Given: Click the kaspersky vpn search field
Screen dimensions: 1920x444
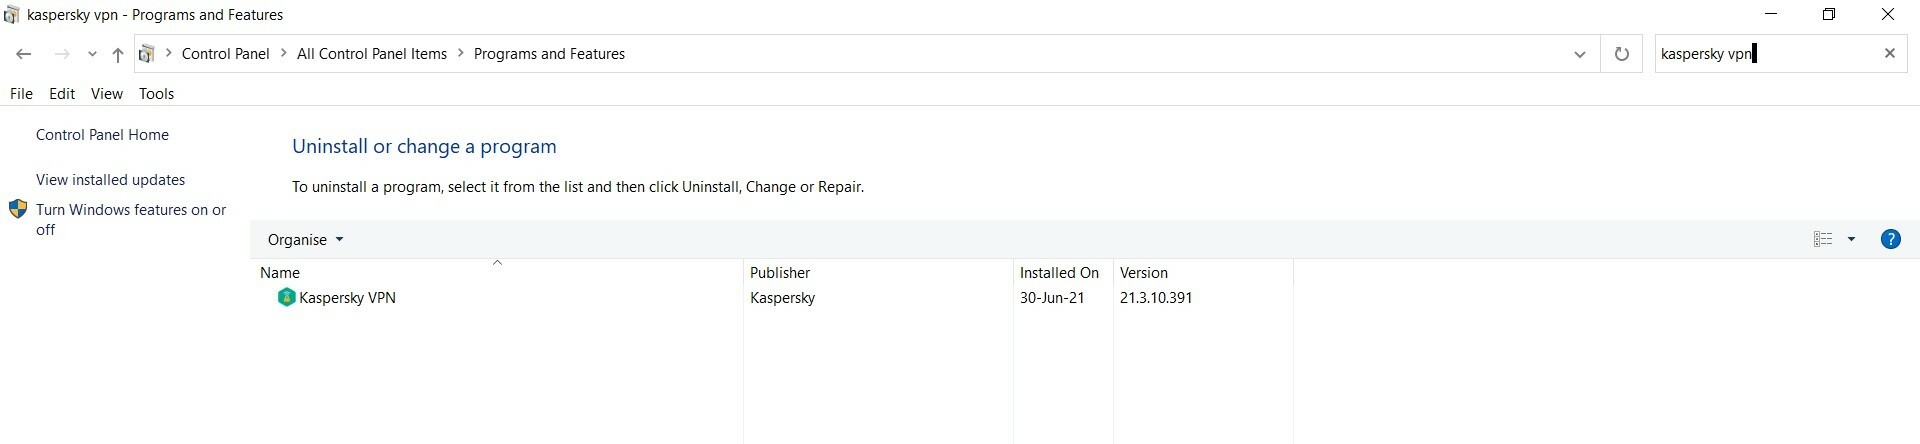Looking at the screenshot, I should tap(1765, 54).
